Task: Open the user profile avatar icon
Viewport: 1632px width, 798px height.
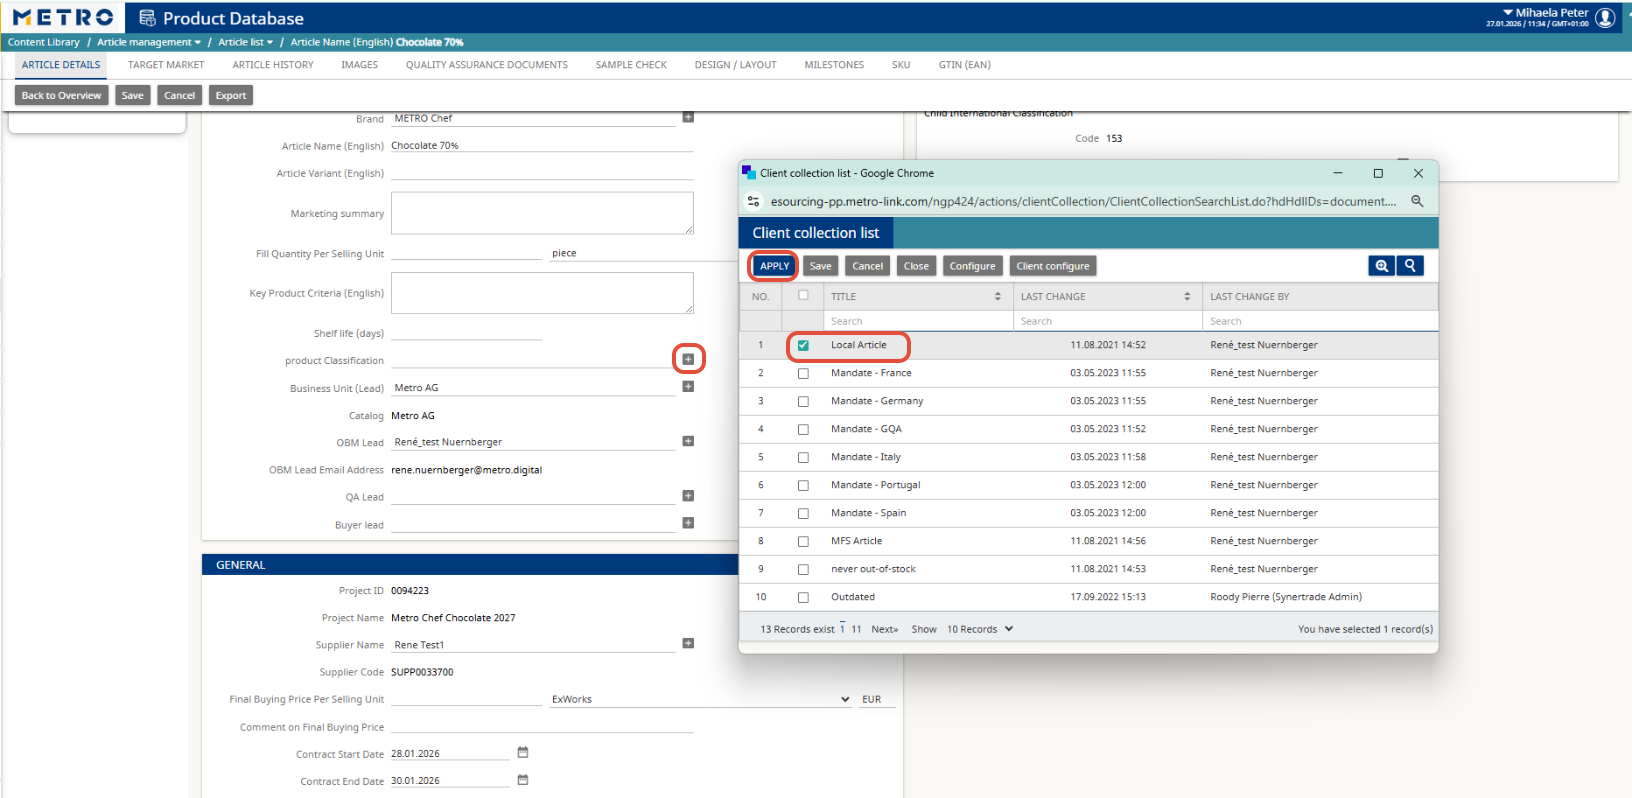Action: [x=1606, y=17]
